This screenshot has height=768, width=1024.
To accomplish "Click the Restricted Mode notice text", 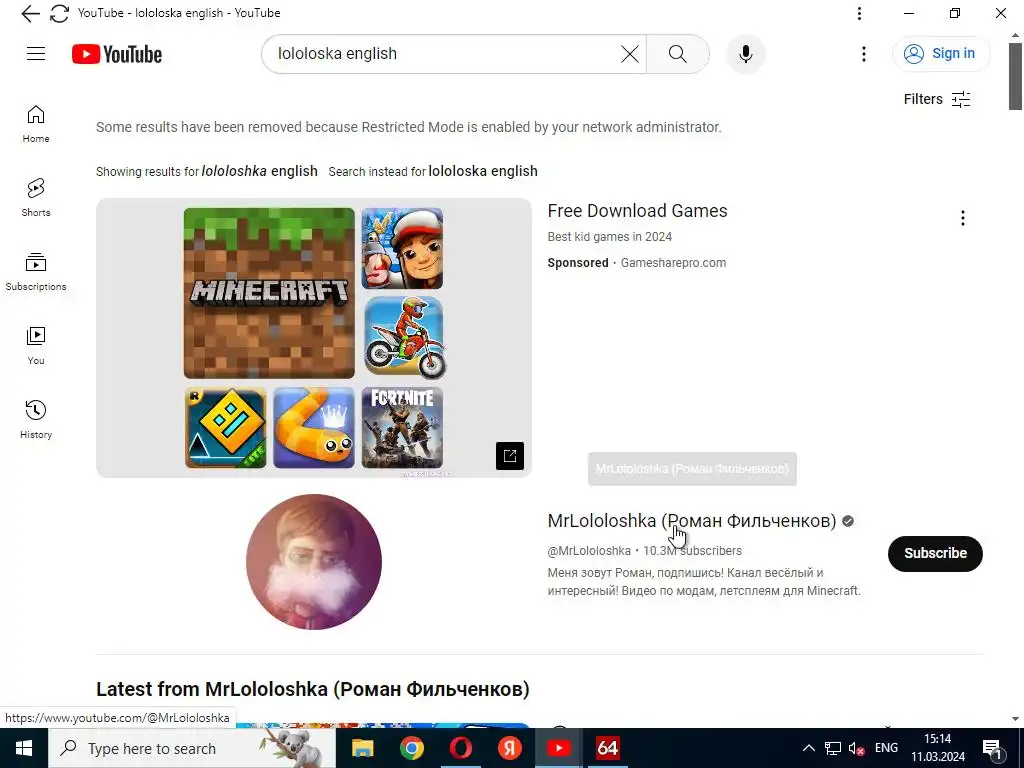I will [409, 127].
